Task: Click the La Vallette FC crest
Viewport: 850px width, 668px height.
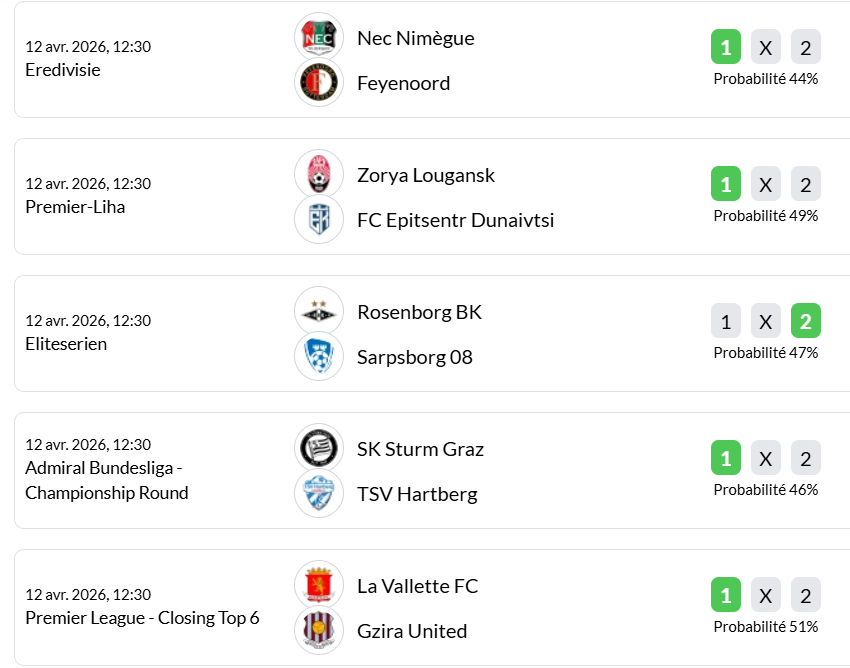Action: 319,585
